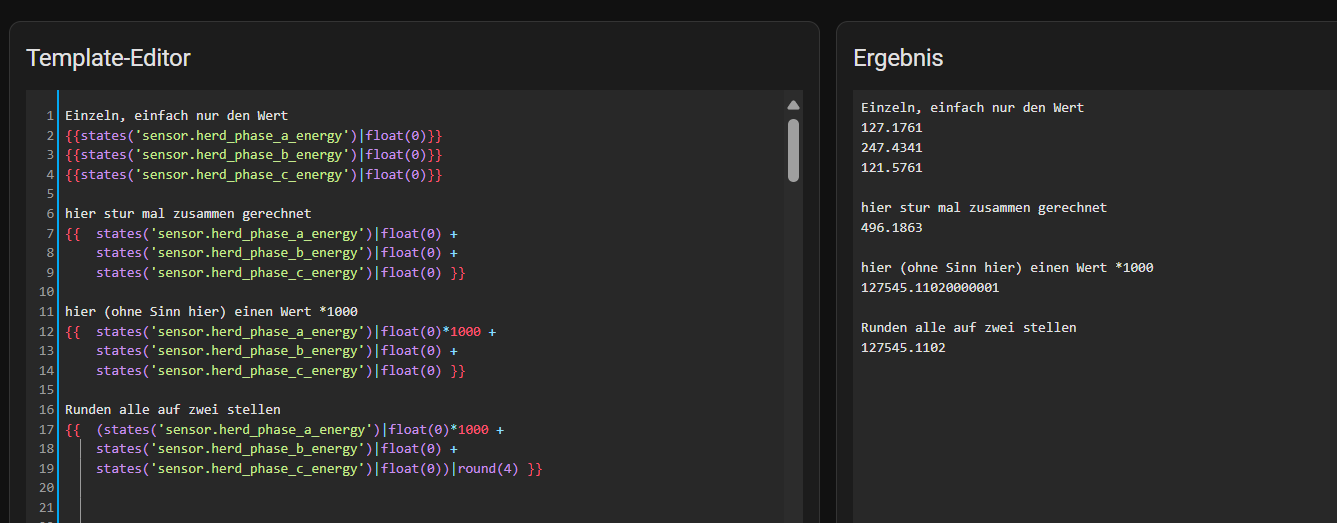Viewport: 1337px width, 523px height.
Task: Click result 127545.11020000001
Action: click(930, 288)
